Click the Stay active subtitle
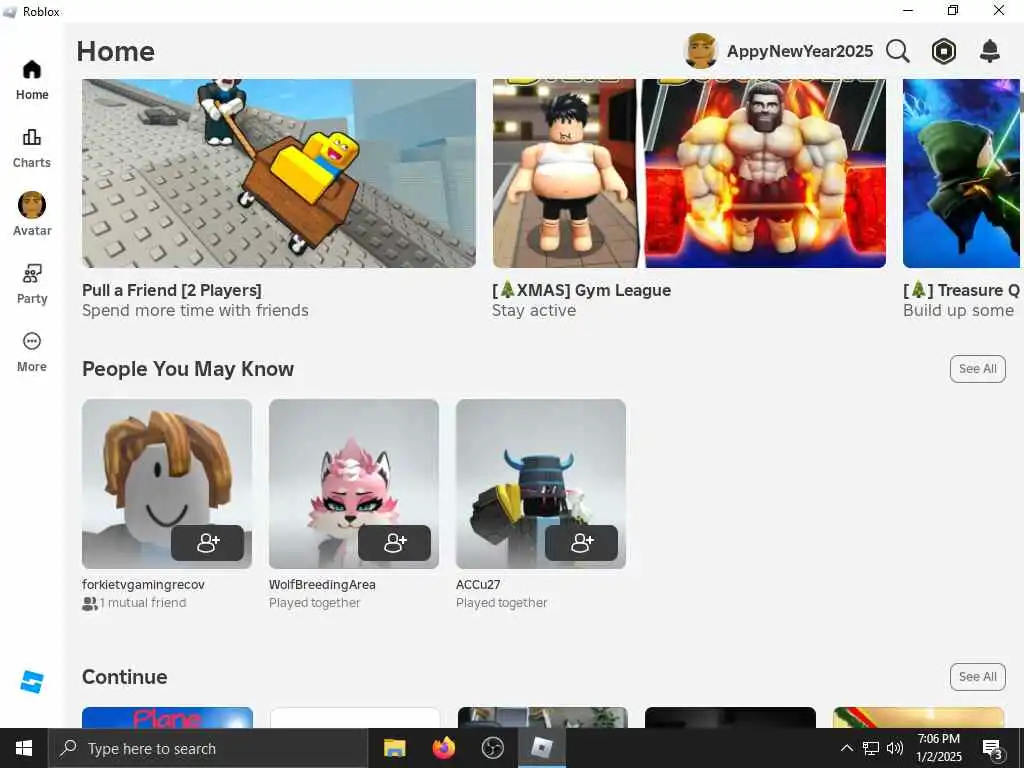This screenshot has height=768, width=1024. (534, 310)
